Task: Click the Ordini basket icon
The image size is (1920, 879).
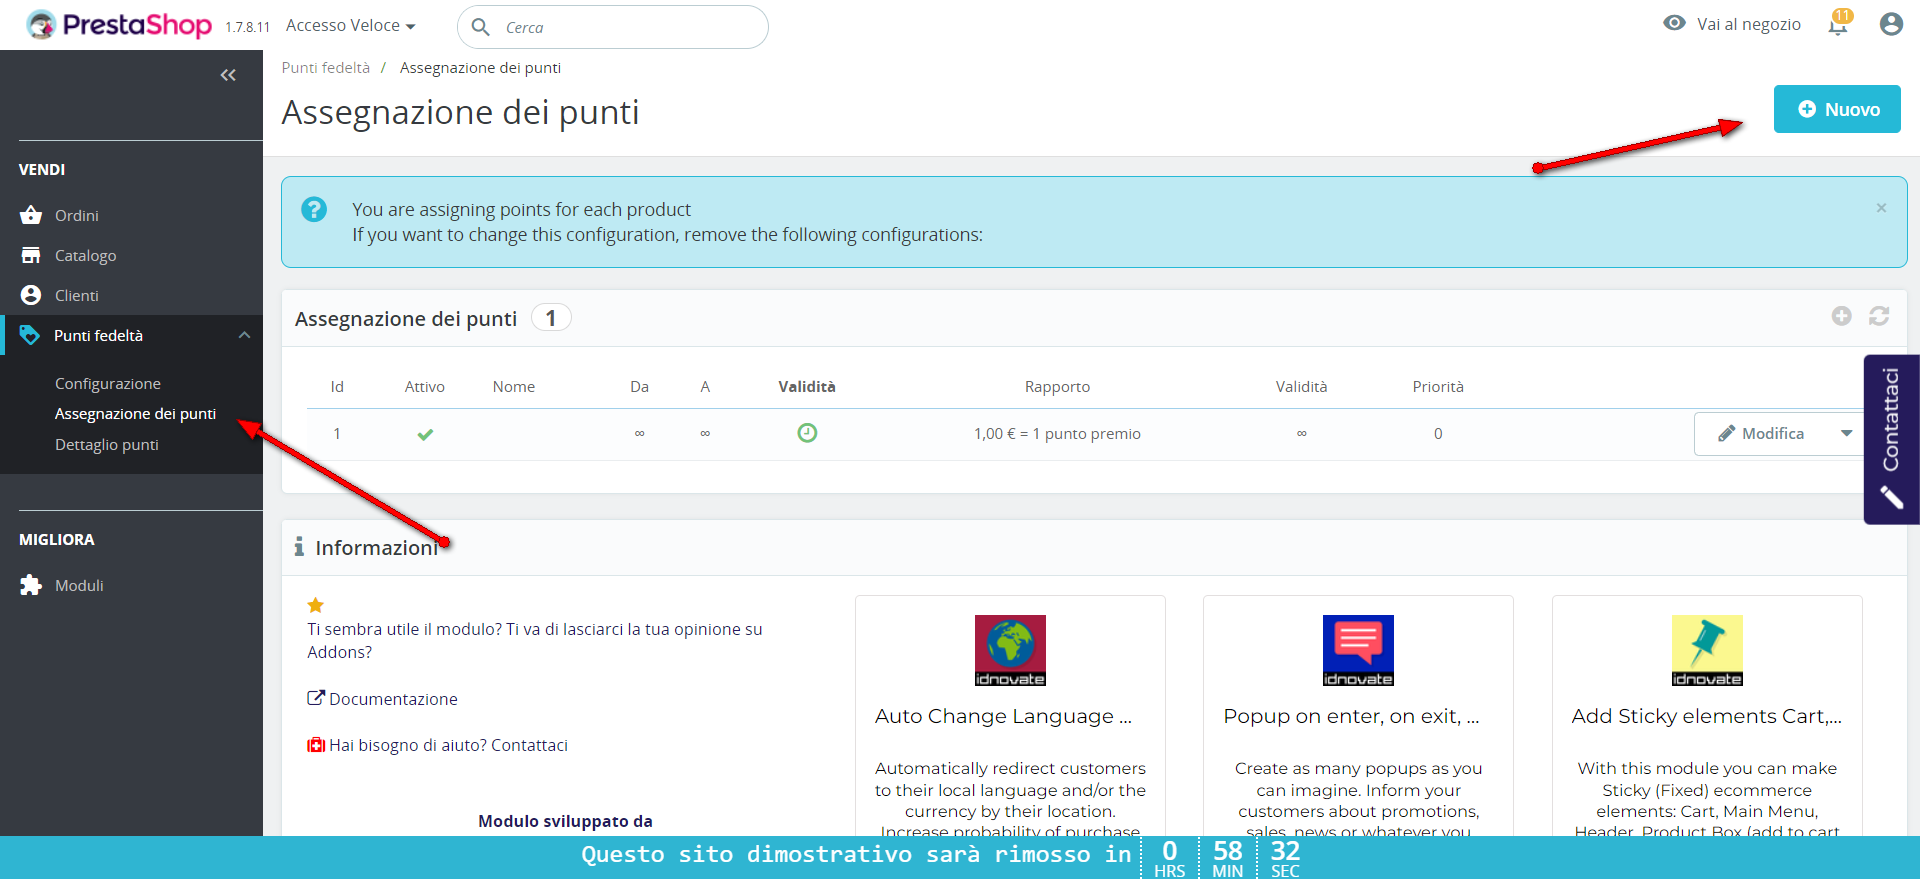Action: click(31, 215)
